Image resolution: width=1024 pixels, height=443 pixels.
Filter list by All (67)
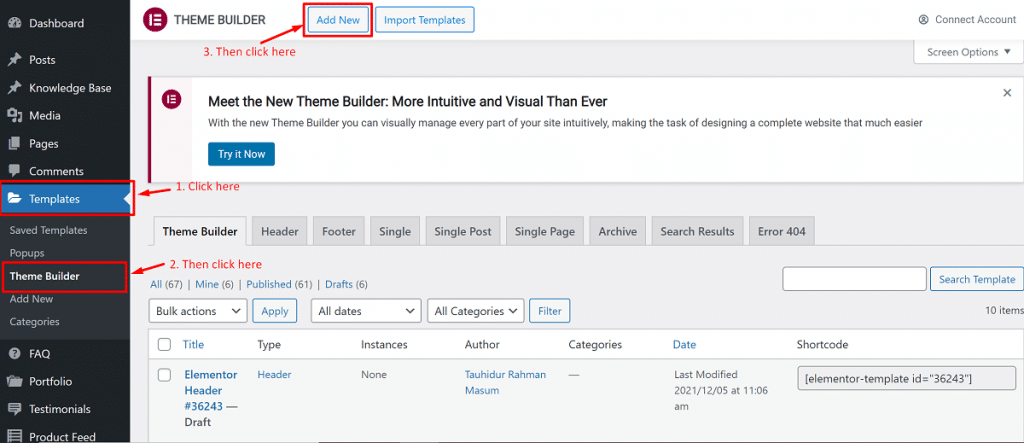166,284
